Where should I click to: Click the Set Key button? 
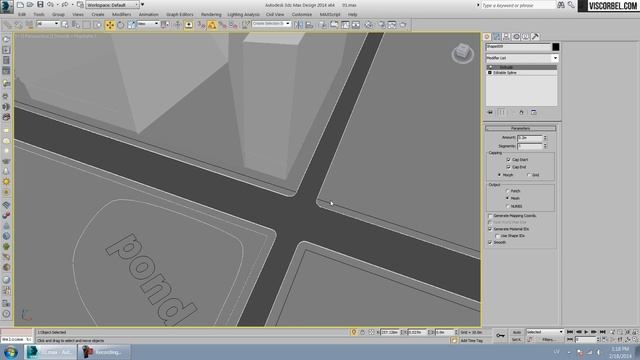tap(517, 339)
